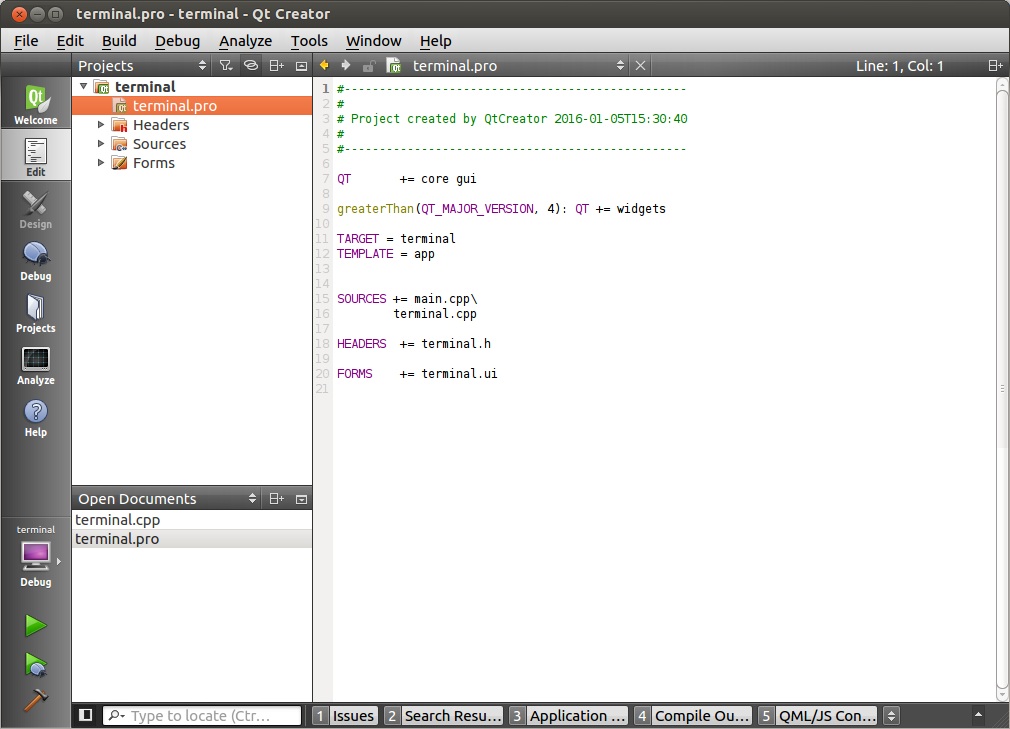Screen dimensions: 1010x729
Task: Show the Issues output pane
Action: [x=345, y=715]
